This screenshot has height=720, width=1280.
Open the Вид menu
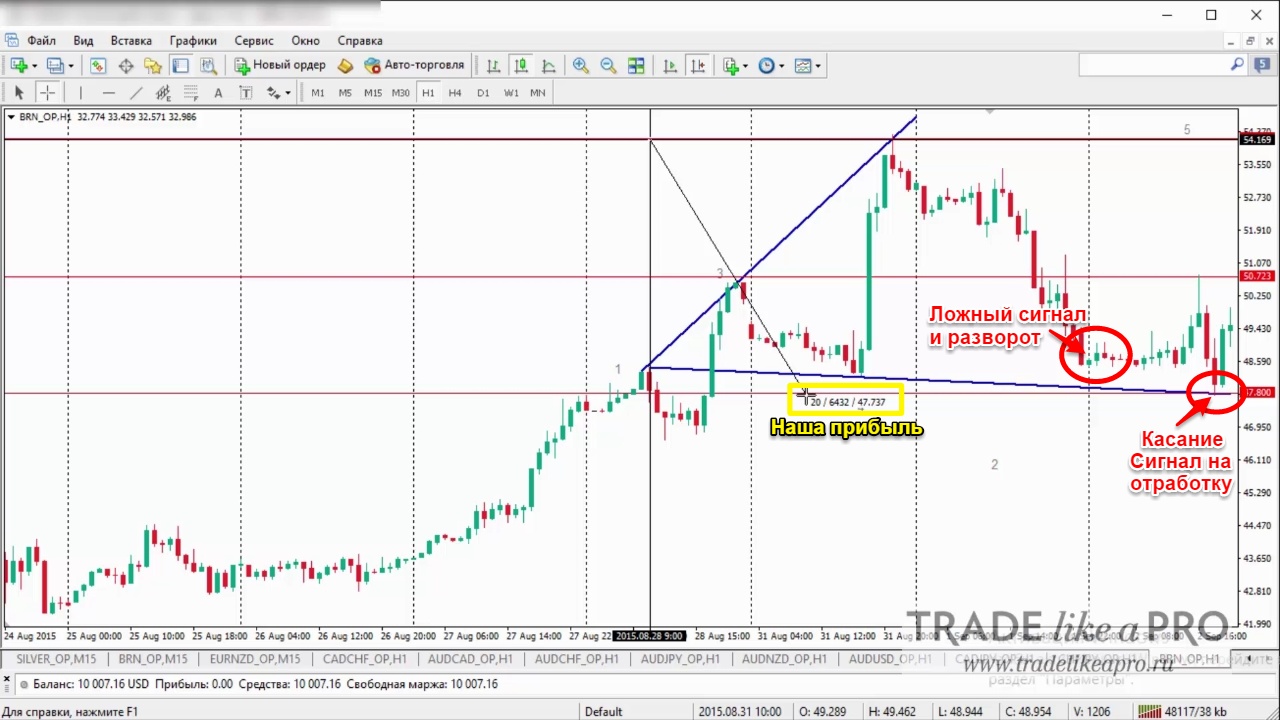[83, 41]
